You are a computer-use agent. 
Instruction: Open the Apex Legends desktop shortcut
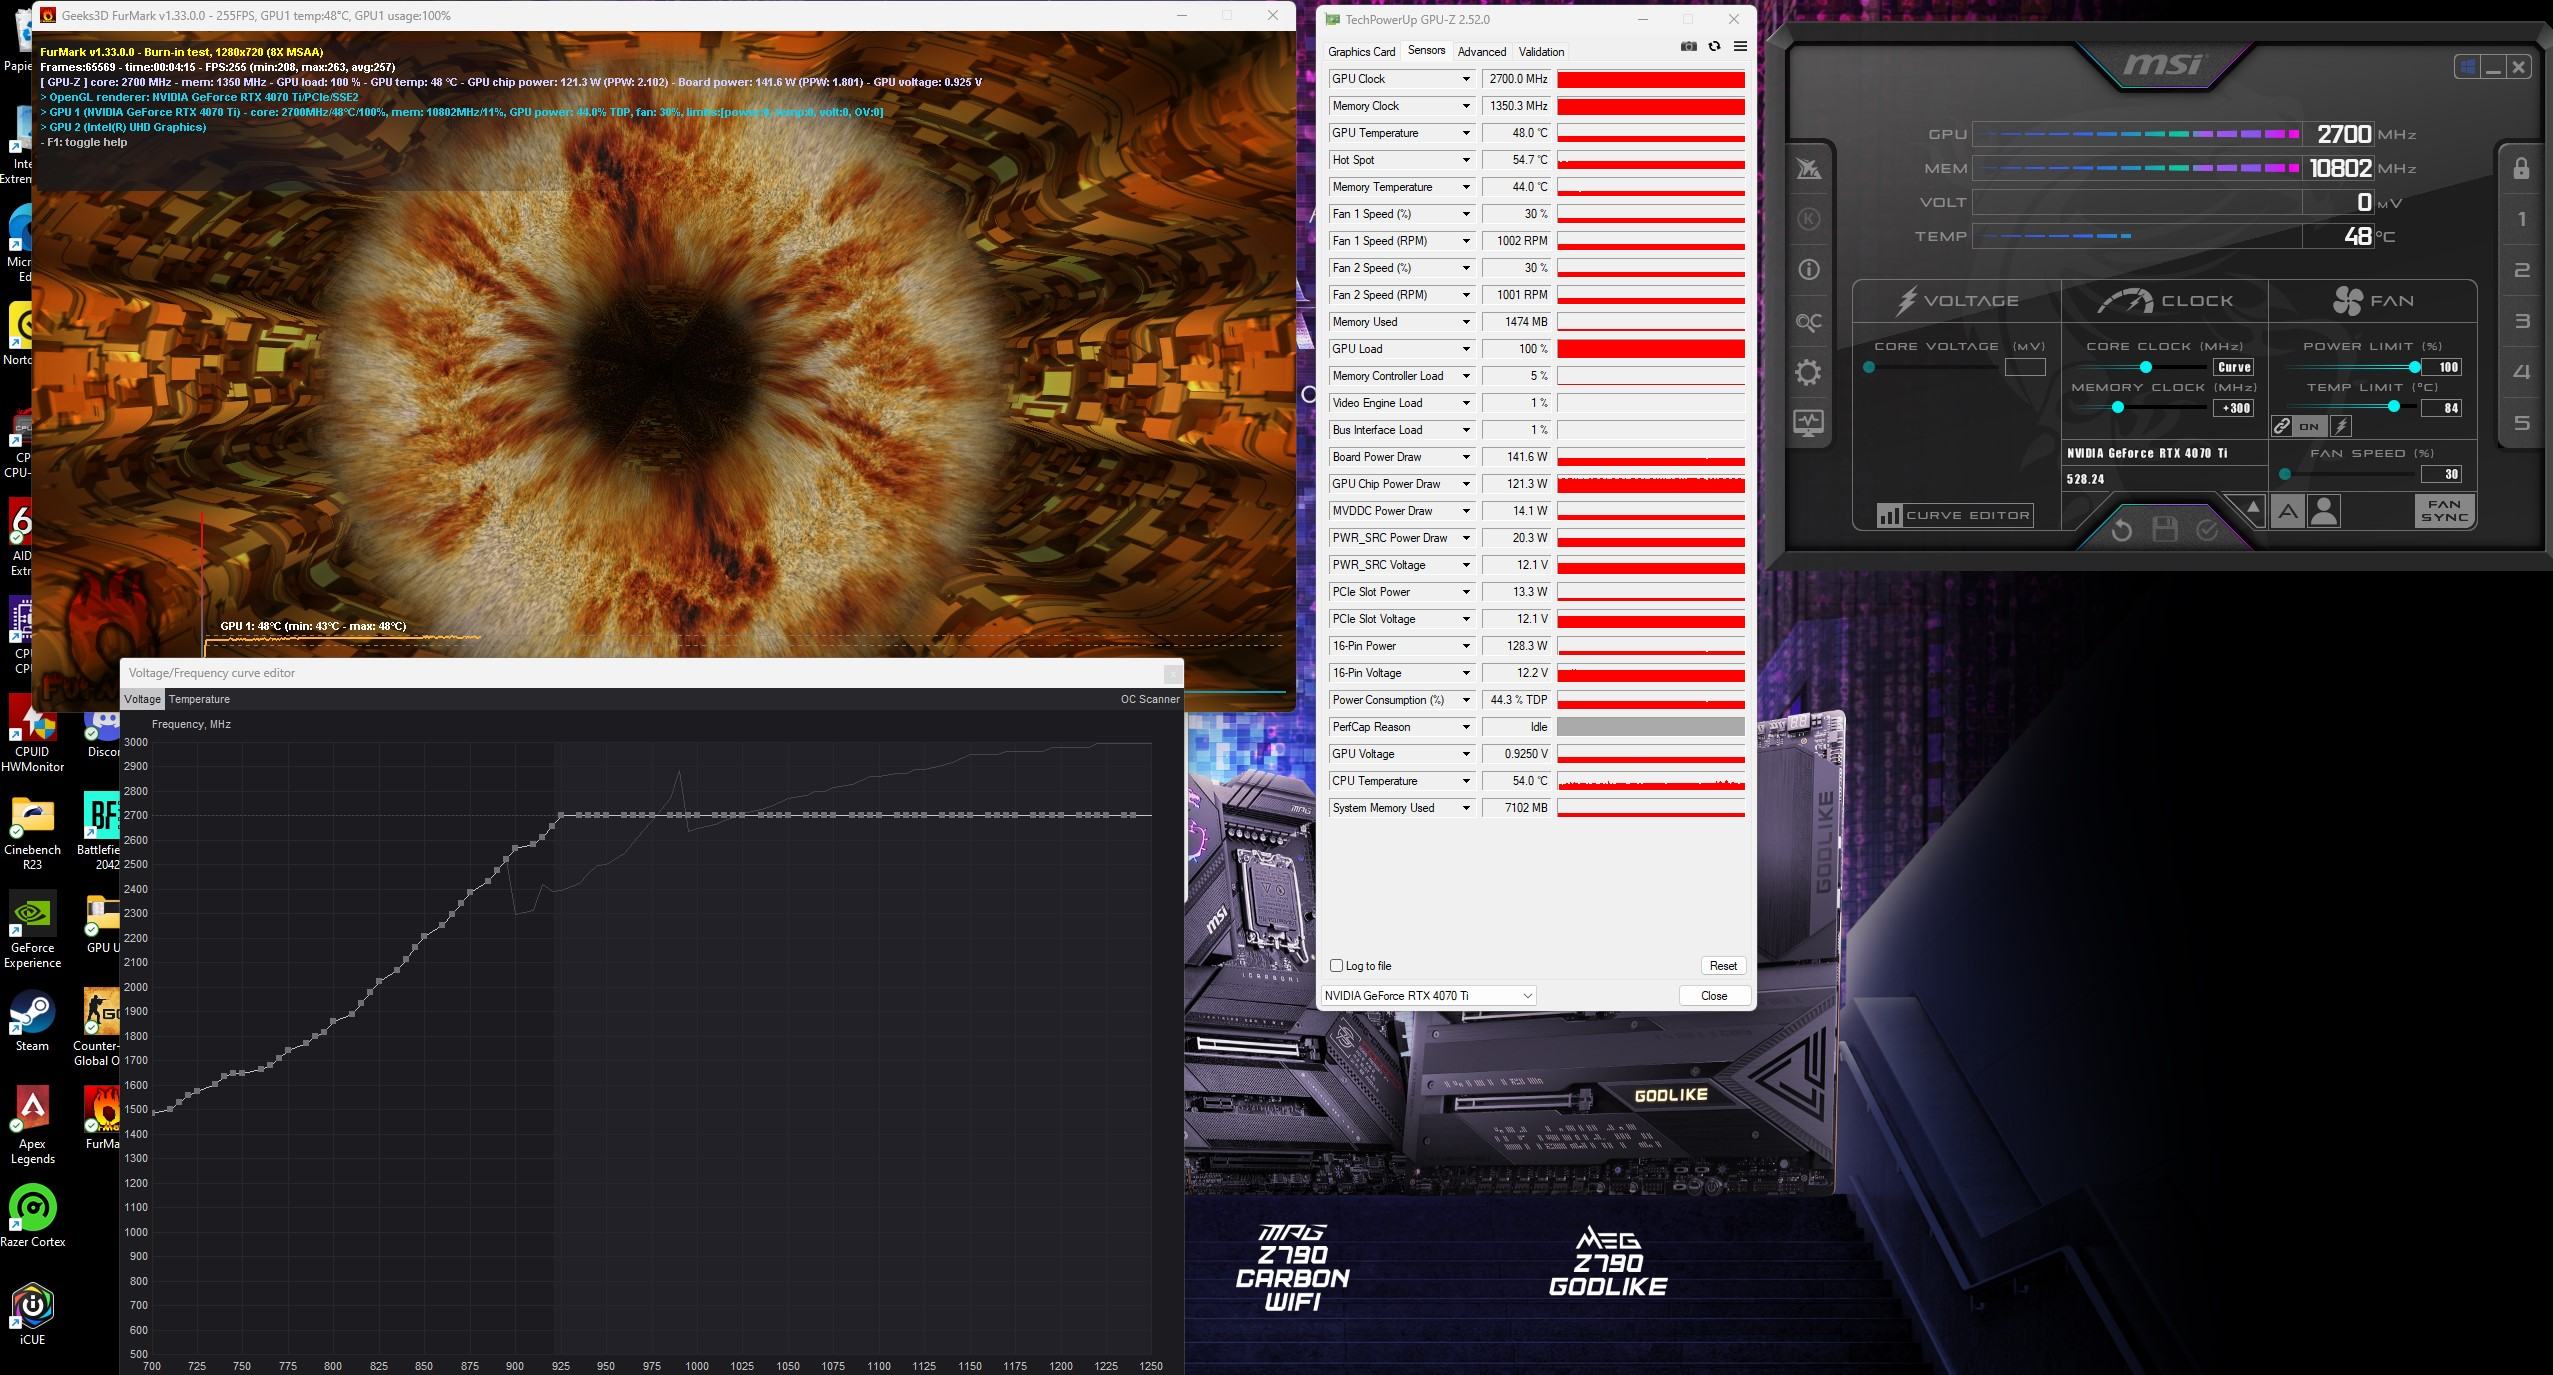32,1126
